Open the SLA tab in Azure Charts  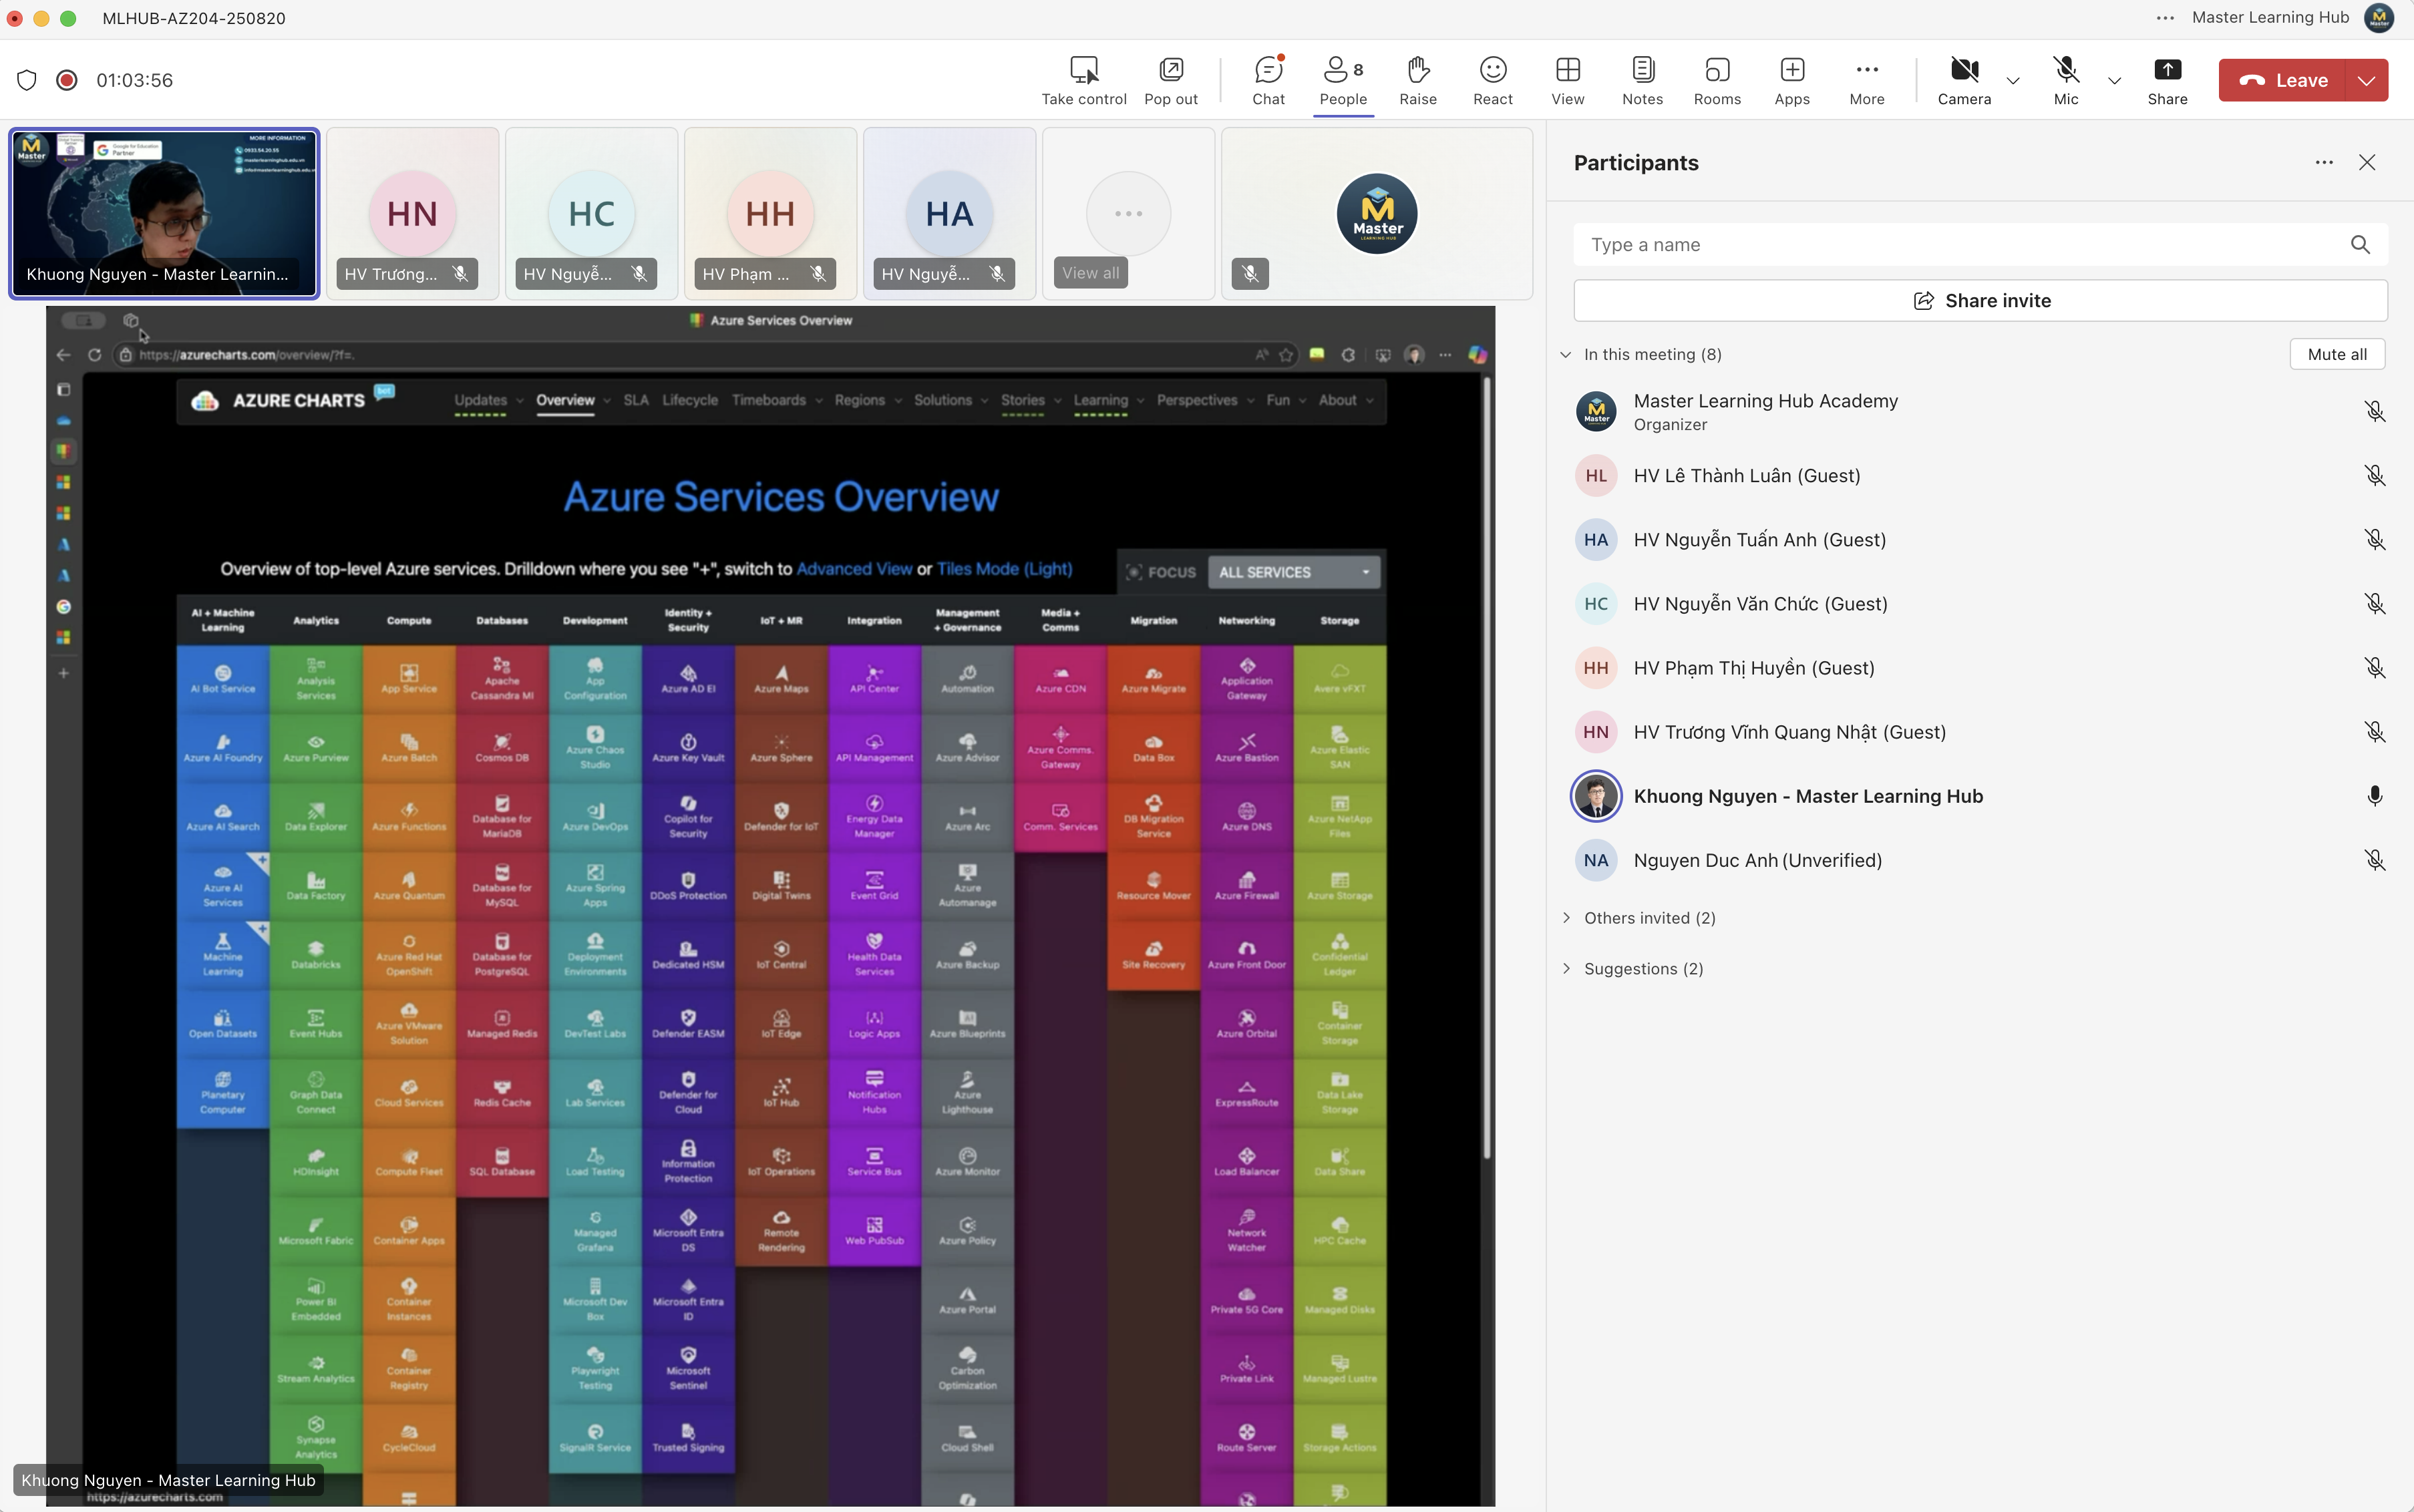tap(636, 400)
